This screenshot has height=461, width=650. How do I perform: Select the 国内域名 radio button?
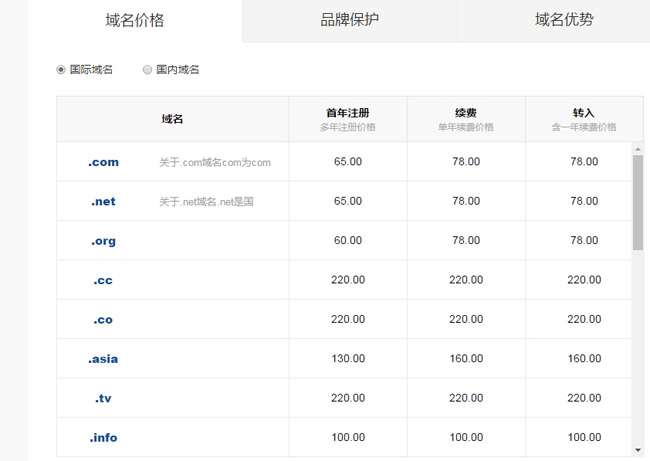tap(148, 70)
